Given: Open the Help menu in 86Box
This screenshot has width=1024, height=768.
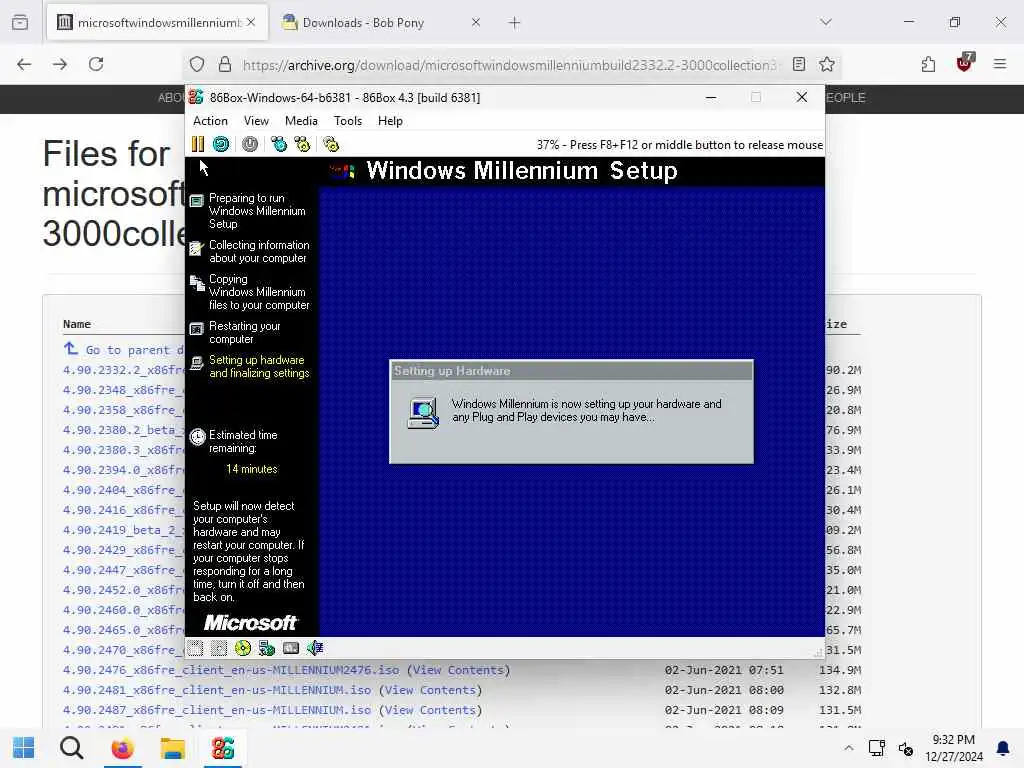Looking at the screenshot, I should coord(390,121).
